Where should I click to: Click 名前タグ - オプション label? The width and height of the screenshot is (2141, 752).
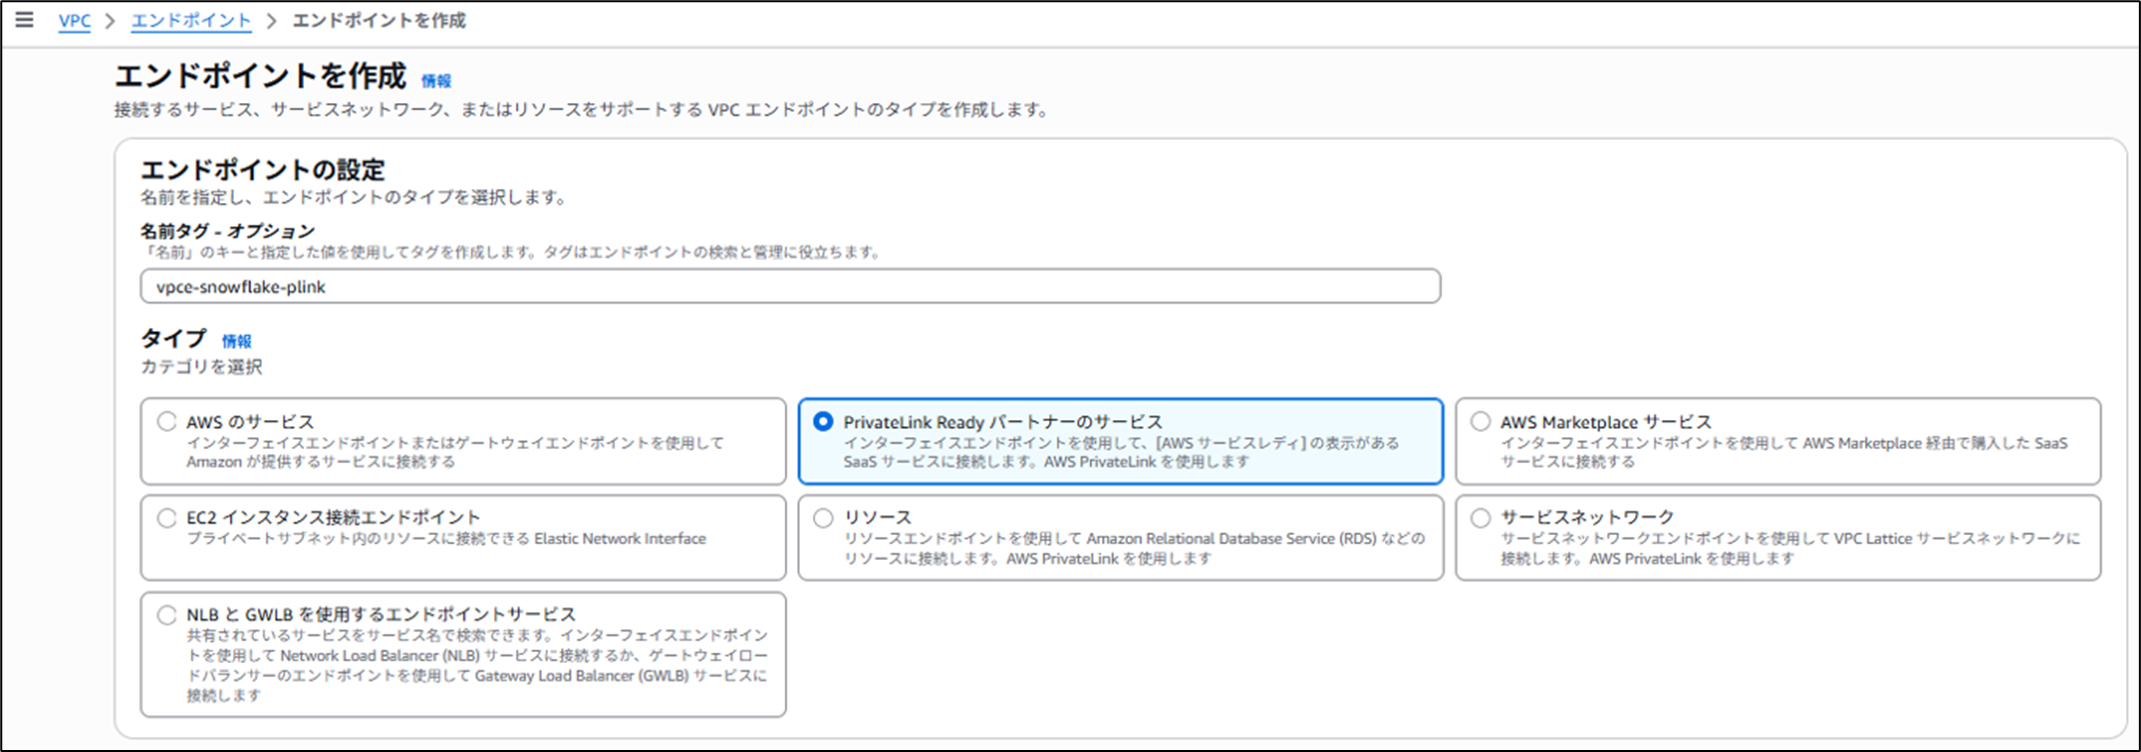pos(228,231)
